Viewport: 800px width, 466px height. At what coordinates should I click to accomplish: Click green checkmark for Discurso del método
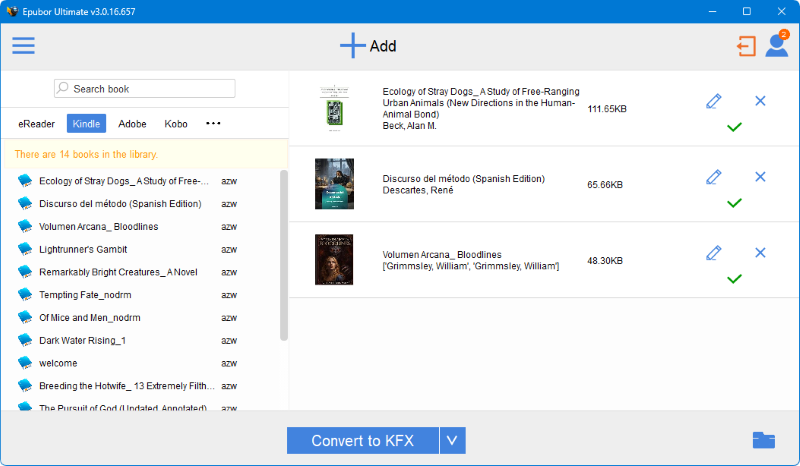point(734,203)
